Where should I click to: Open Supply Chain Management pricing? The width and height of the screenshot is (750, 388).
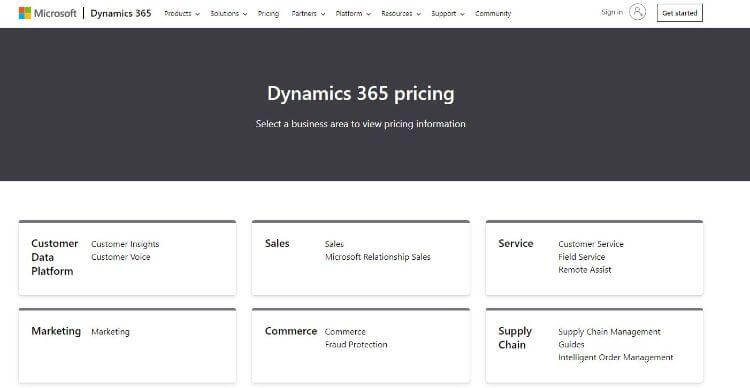tap(609, 332)
